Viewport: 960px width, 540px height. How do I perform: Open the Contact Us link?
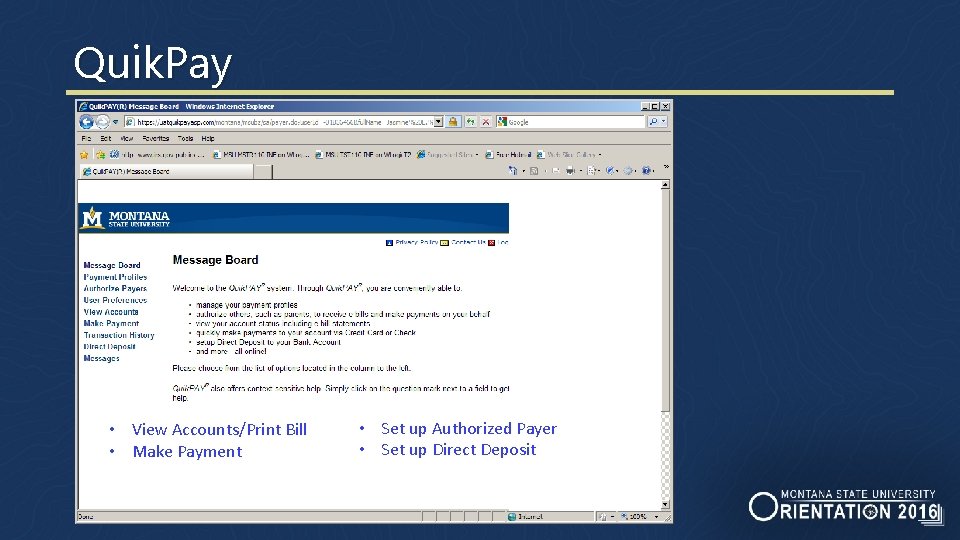click(468, 242)
